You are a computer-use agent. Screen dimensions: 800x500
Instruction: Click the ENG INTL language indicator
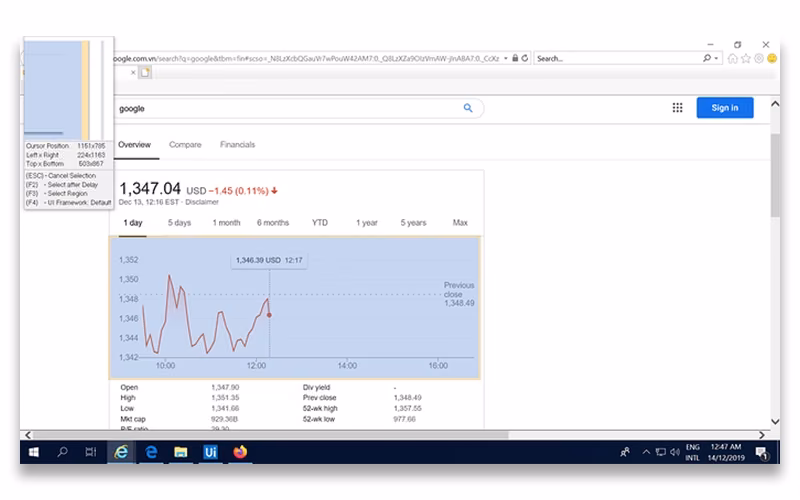(x=692, y=453)
